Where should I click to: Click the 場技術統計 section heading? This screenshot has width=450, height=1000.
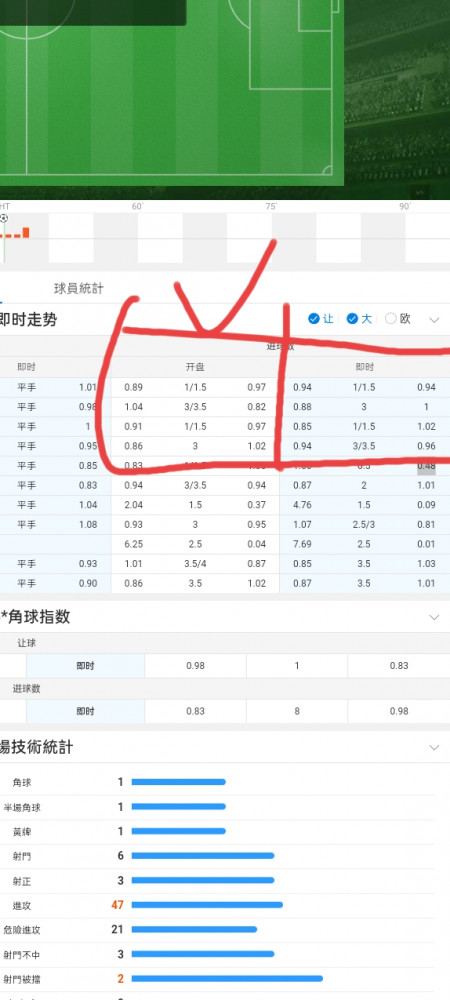pos(36,747)
